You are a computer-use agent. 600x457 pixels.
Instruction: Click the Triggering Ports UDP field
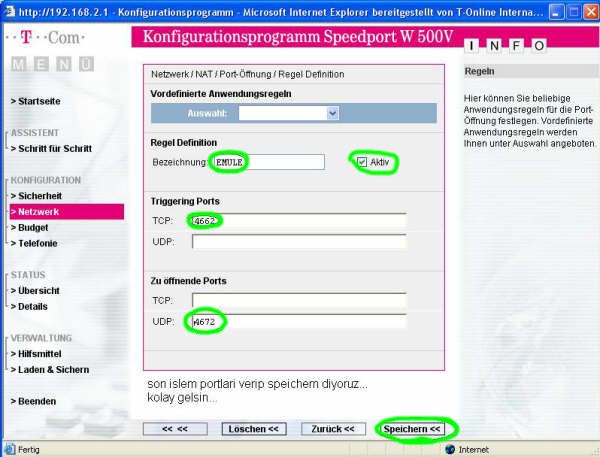299,242
